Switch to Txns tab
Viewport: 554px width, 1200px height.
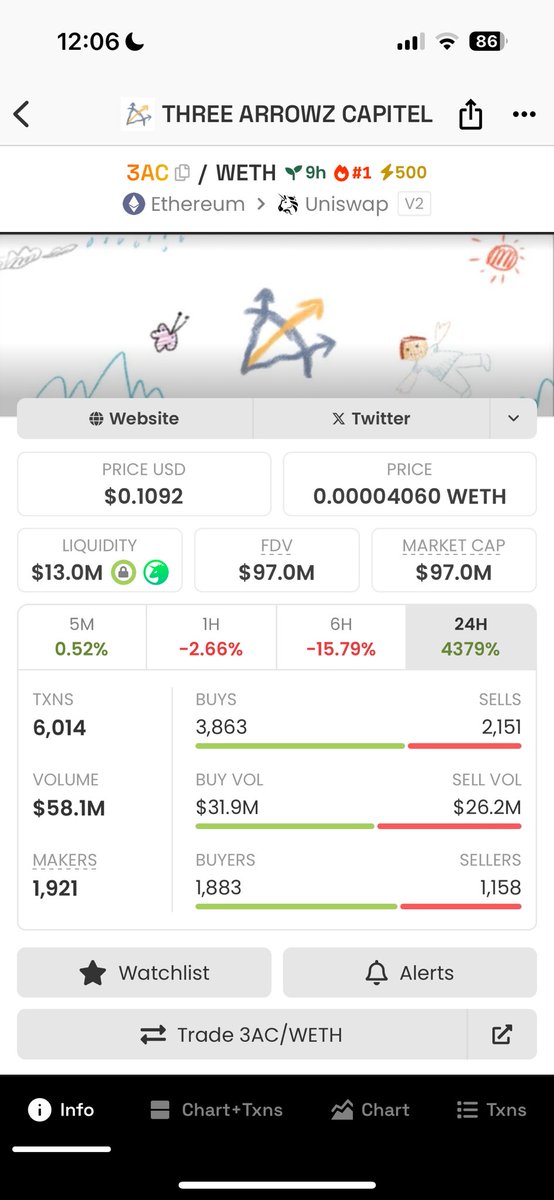[491, 1110]
